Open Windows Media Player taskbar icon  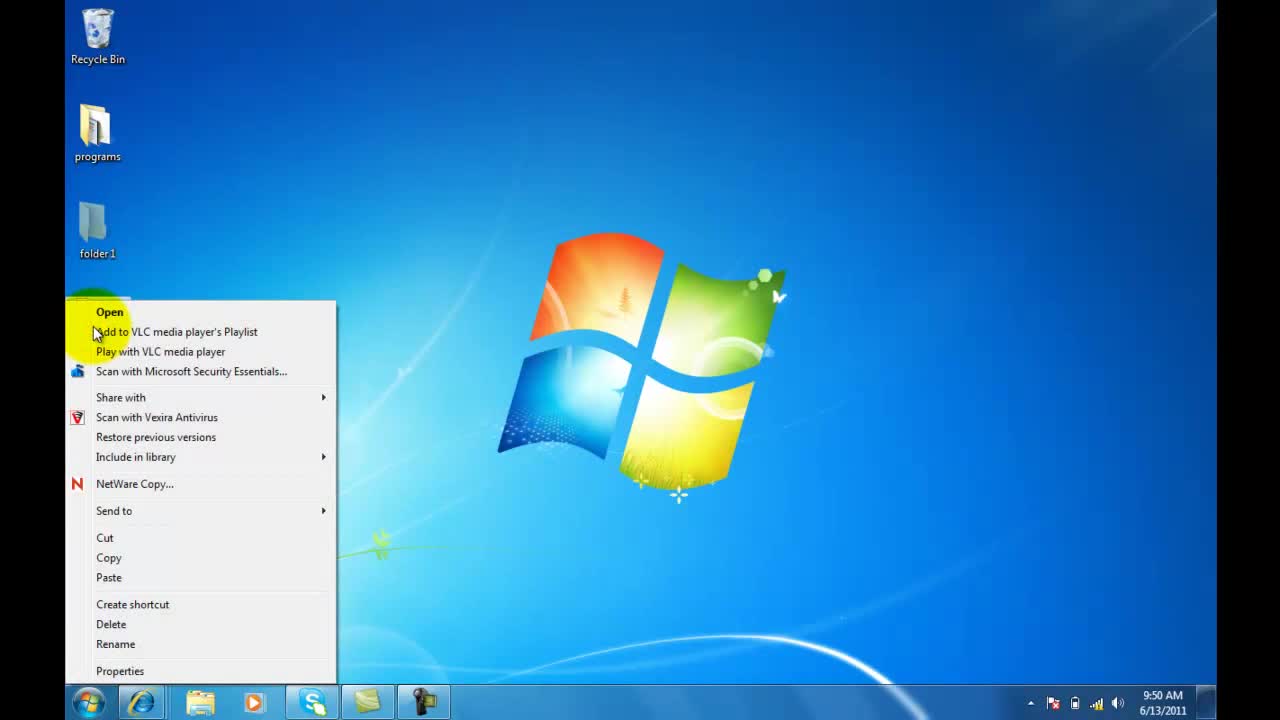pos(254,702)
